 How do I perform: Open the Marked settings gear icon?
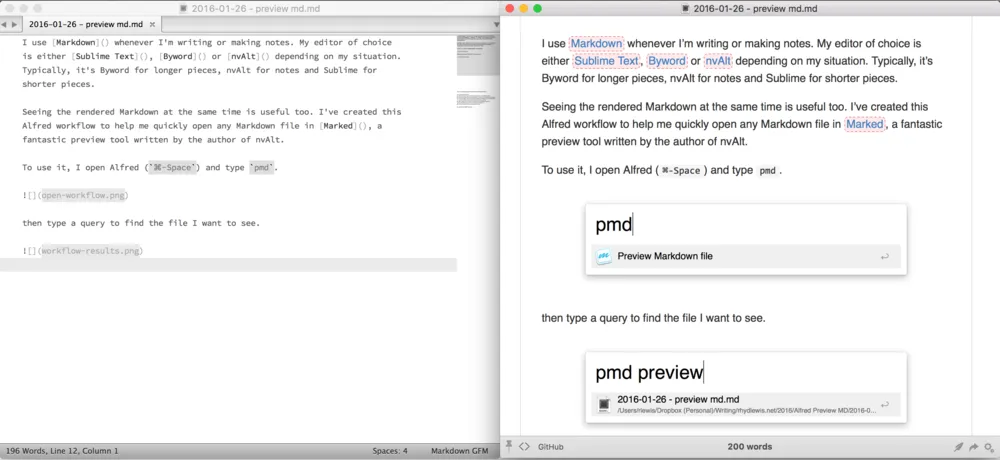[x=989, y=447]
